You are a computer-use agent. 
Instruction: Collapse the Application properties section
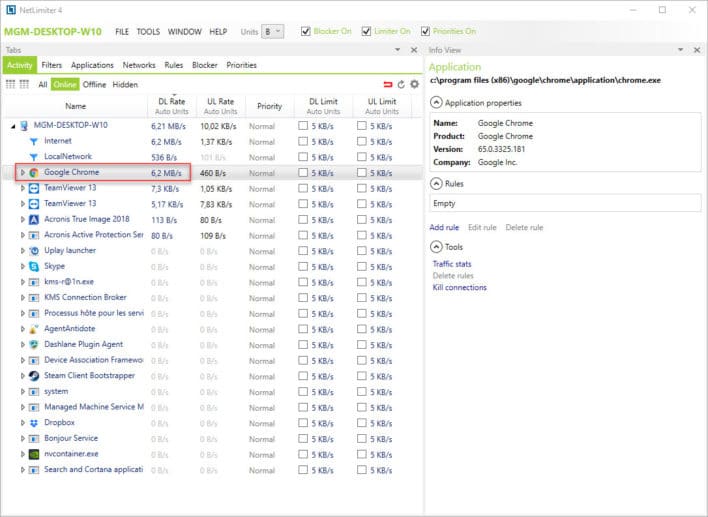pyautogui.click(x=435, y=103)
